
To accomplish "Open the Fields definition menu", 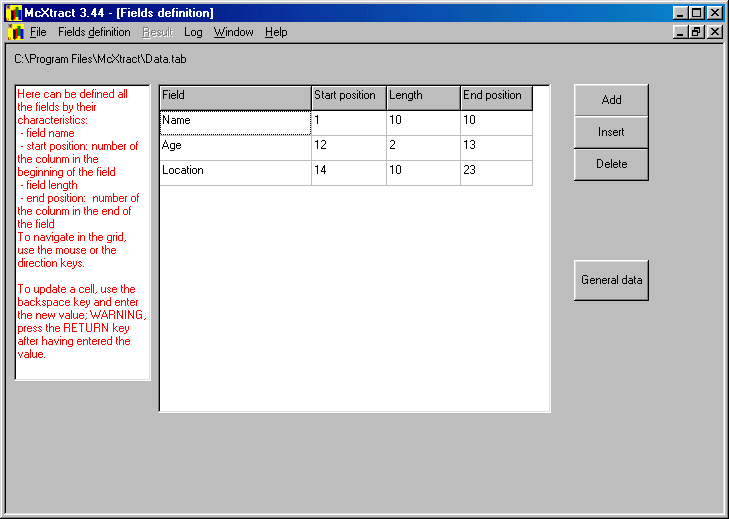I will tap(94, 32).
